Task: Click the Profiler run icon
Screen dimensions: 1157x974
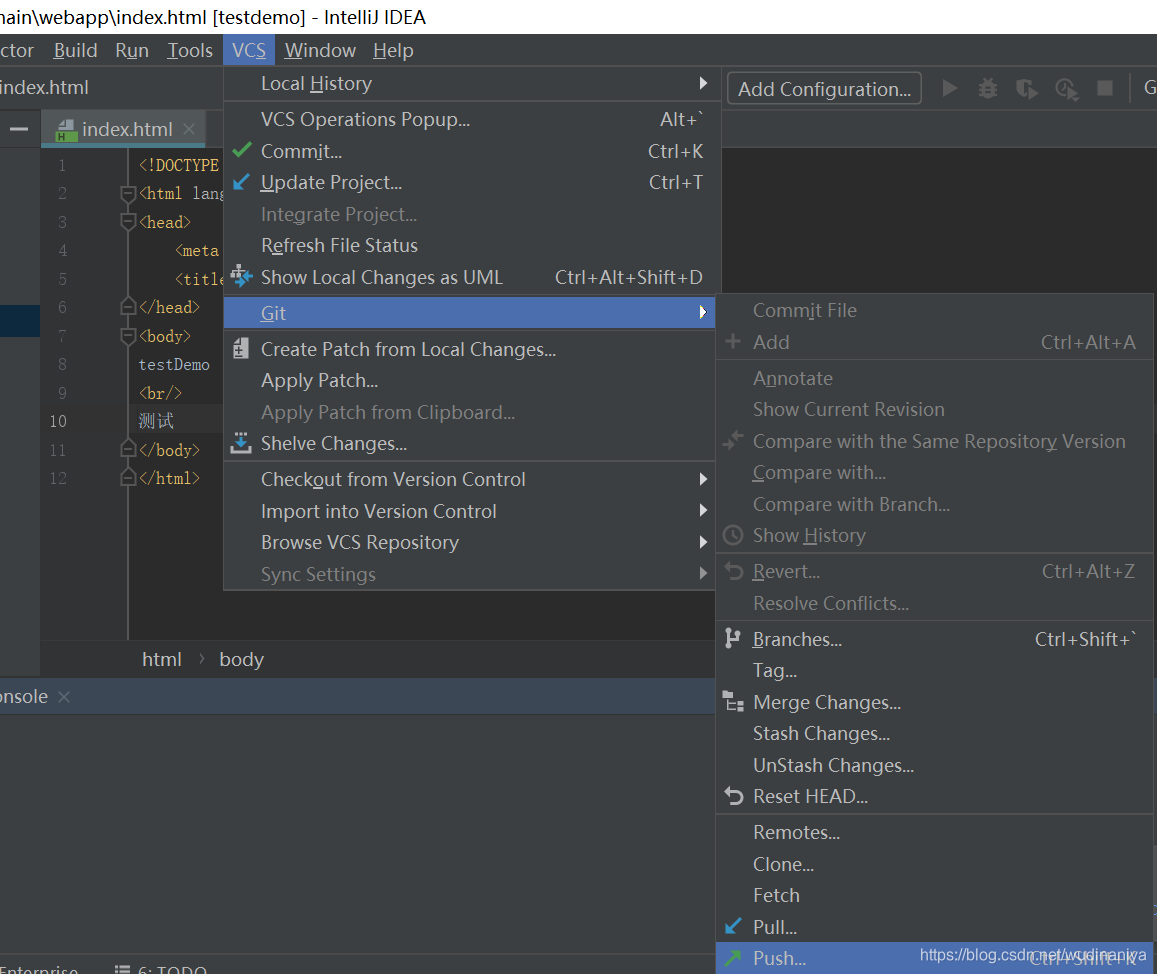Action: click(1066, 89)
